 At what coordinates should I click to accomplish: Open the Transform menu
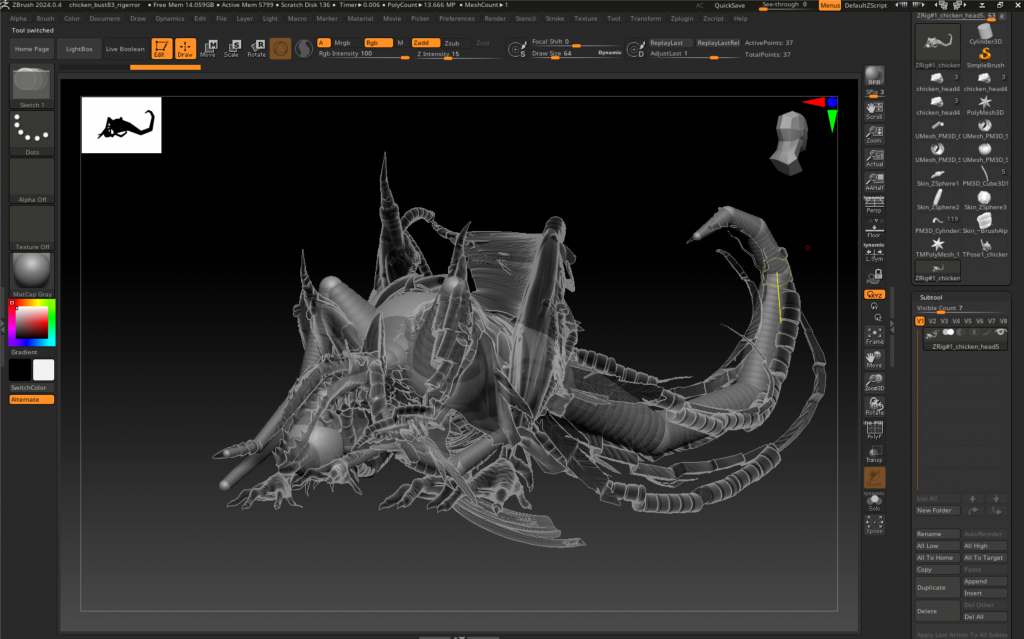coord(645,18)
